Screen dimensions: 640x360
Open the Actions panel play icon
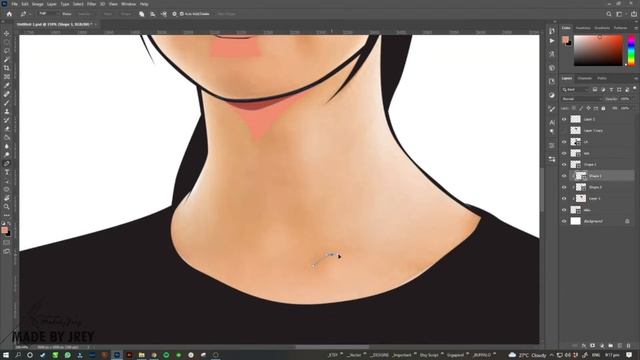(552, 41)
